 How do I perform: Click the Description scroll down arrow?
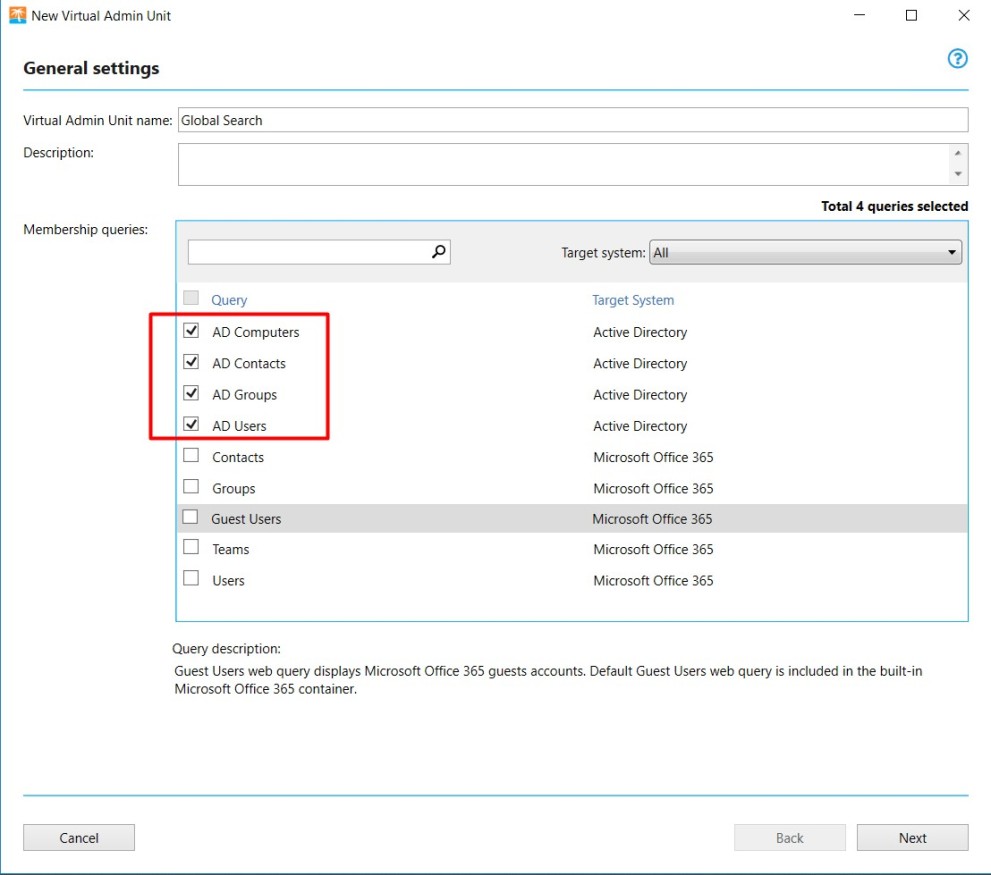(x=958, y=174)
